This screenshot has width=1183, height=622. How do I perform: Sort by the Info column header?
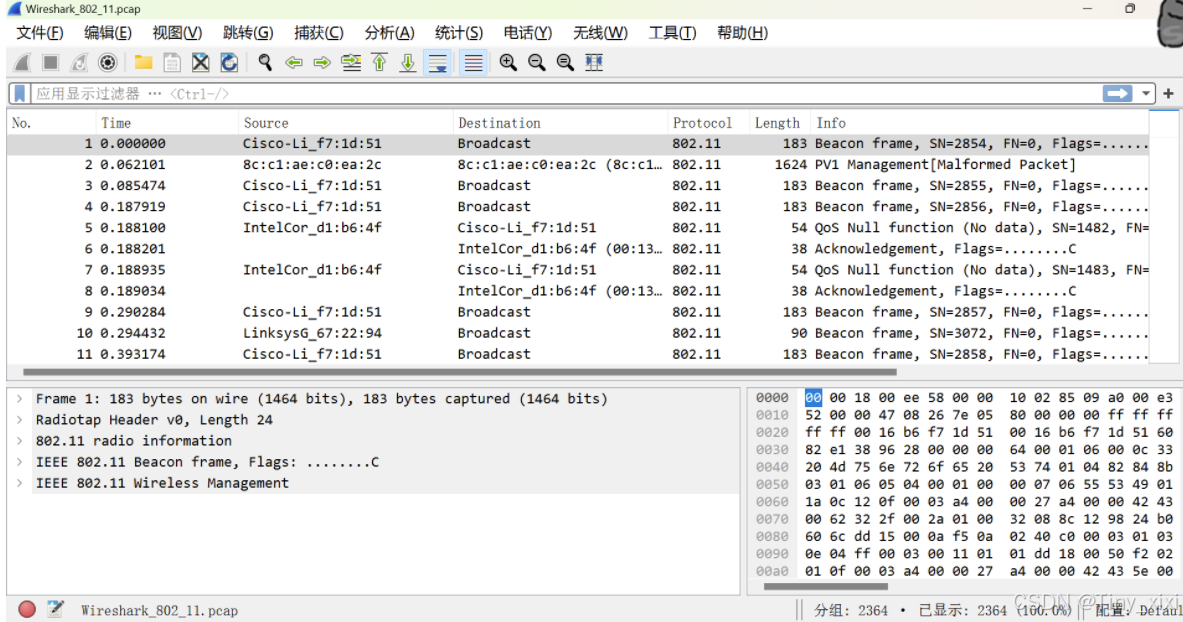pyautogui.click(x=979, y=123)
